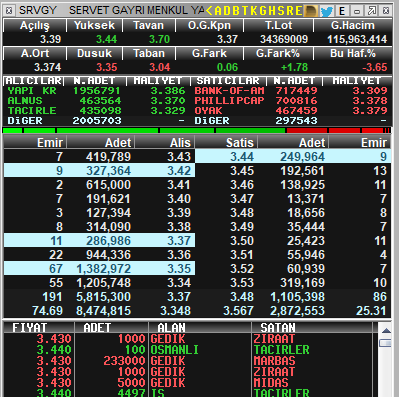Click the total ask quantity 2,872,553

[x=297, y=311]
